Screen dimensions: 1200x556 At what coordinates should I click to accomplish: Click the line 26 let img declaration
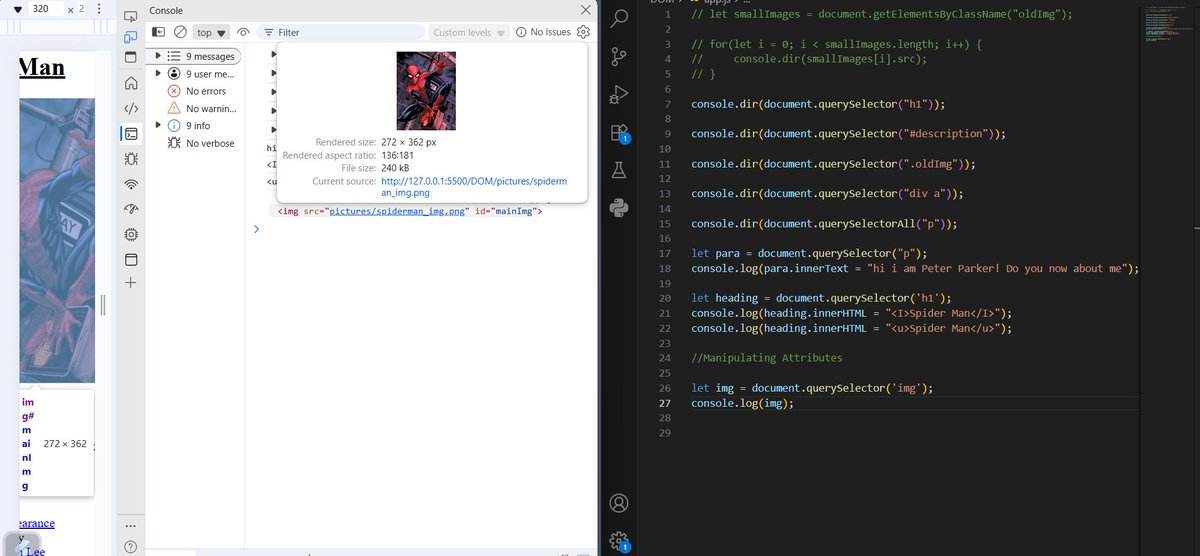[813, 388]
